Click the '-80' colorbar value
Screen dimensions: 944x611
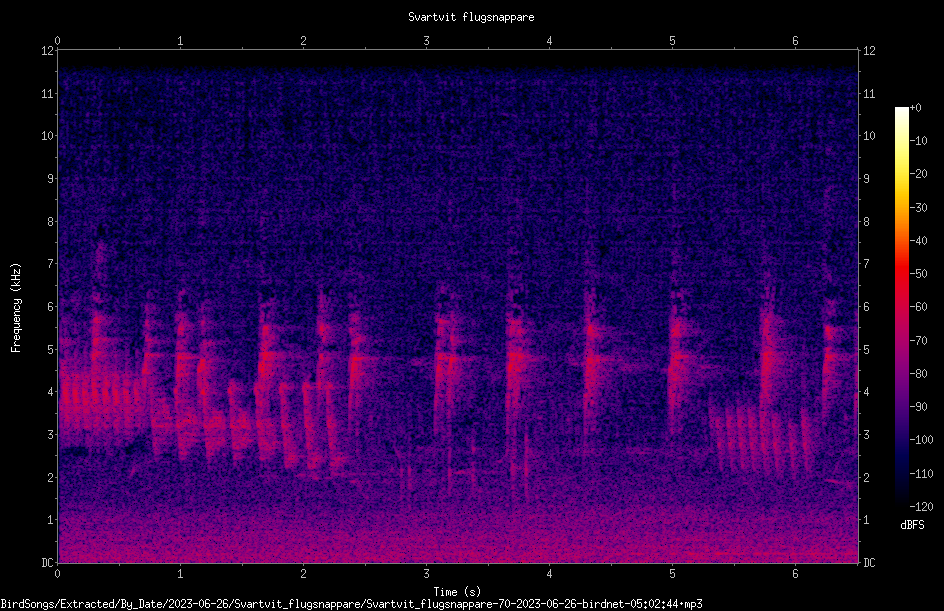pyautogui.click(x=918, y=374)
